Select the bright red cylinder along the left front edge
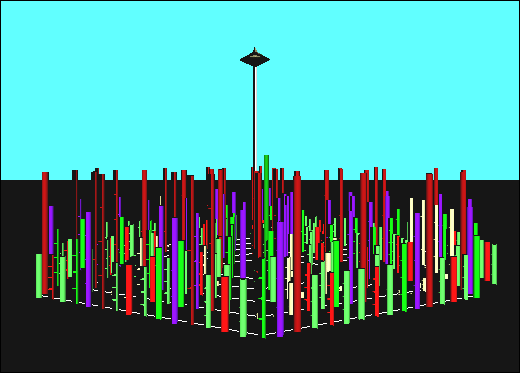Image resolution: width=520 pixels, height=373 pixels. (x=129, y=290)
